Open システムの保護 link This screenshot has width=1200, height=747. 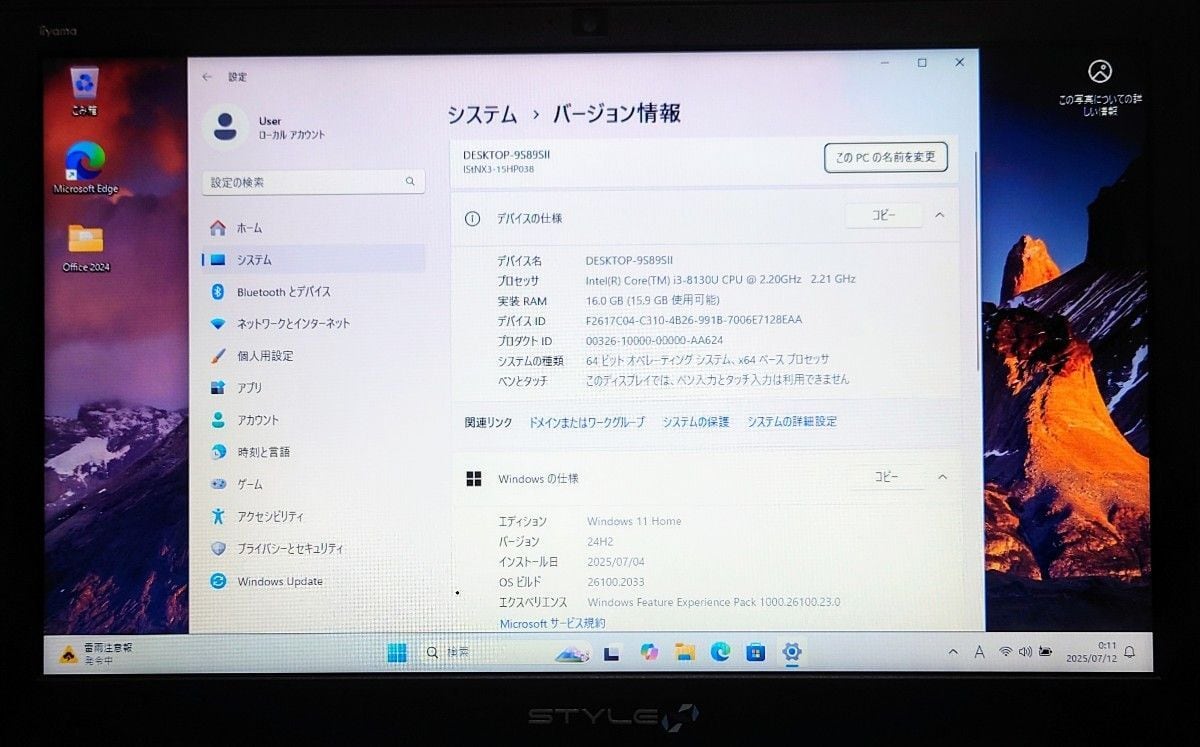(x=696, y=422)
